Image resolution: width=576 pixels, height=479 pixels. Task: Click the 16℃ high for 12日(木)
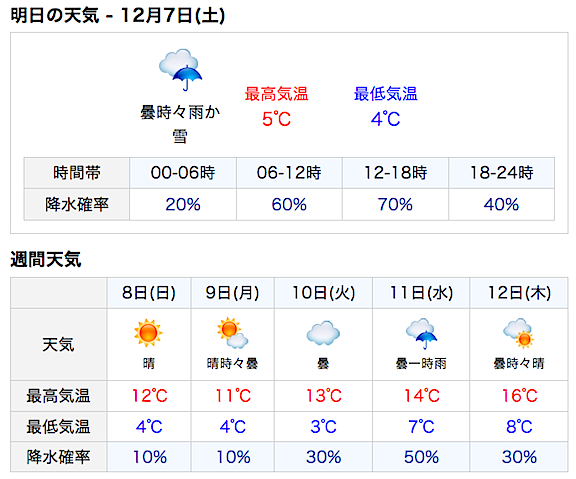(519, 396)
